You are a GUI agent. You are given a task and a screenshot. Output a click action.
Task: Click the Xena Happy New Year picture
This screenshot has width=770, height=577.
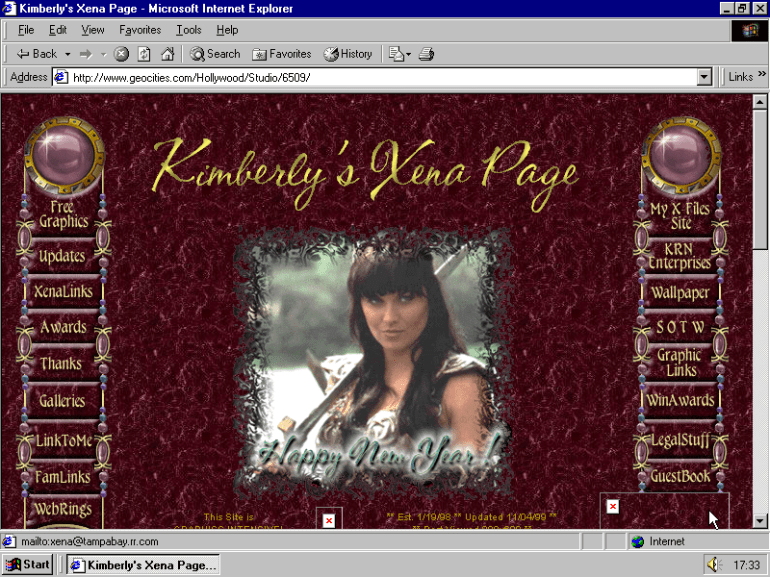(x=374, y=363)
